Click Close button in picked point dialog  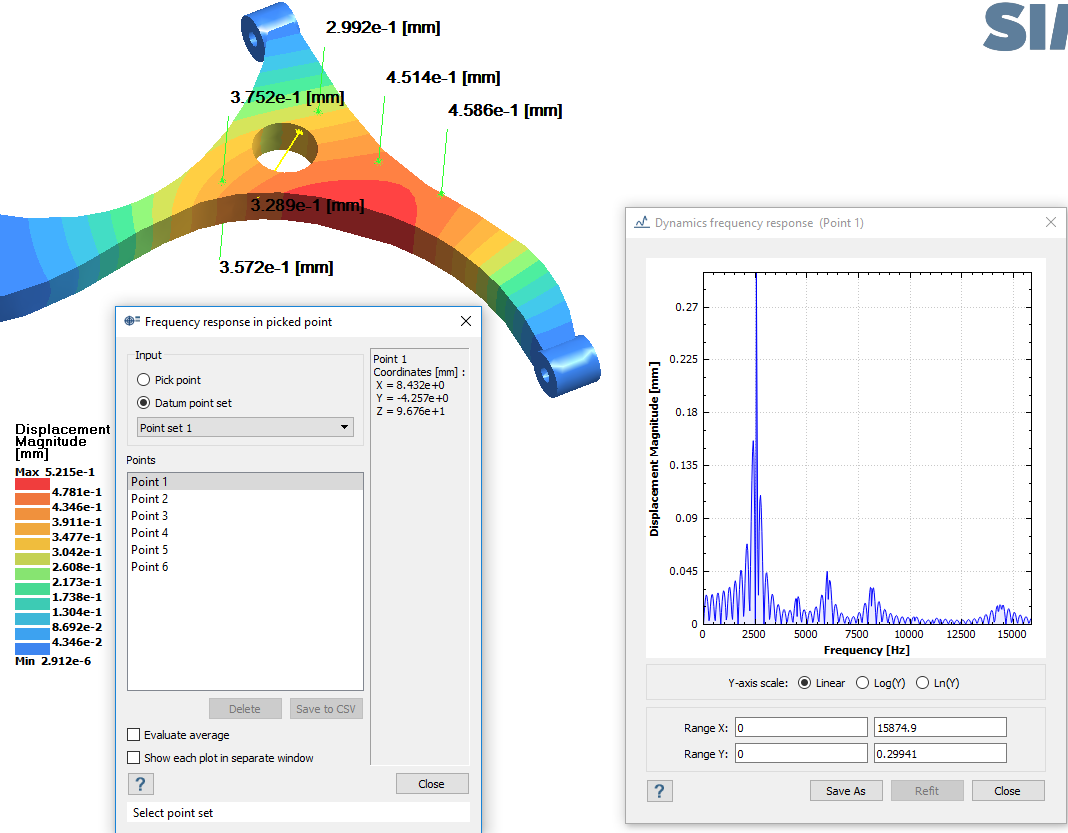coord(431,784)
